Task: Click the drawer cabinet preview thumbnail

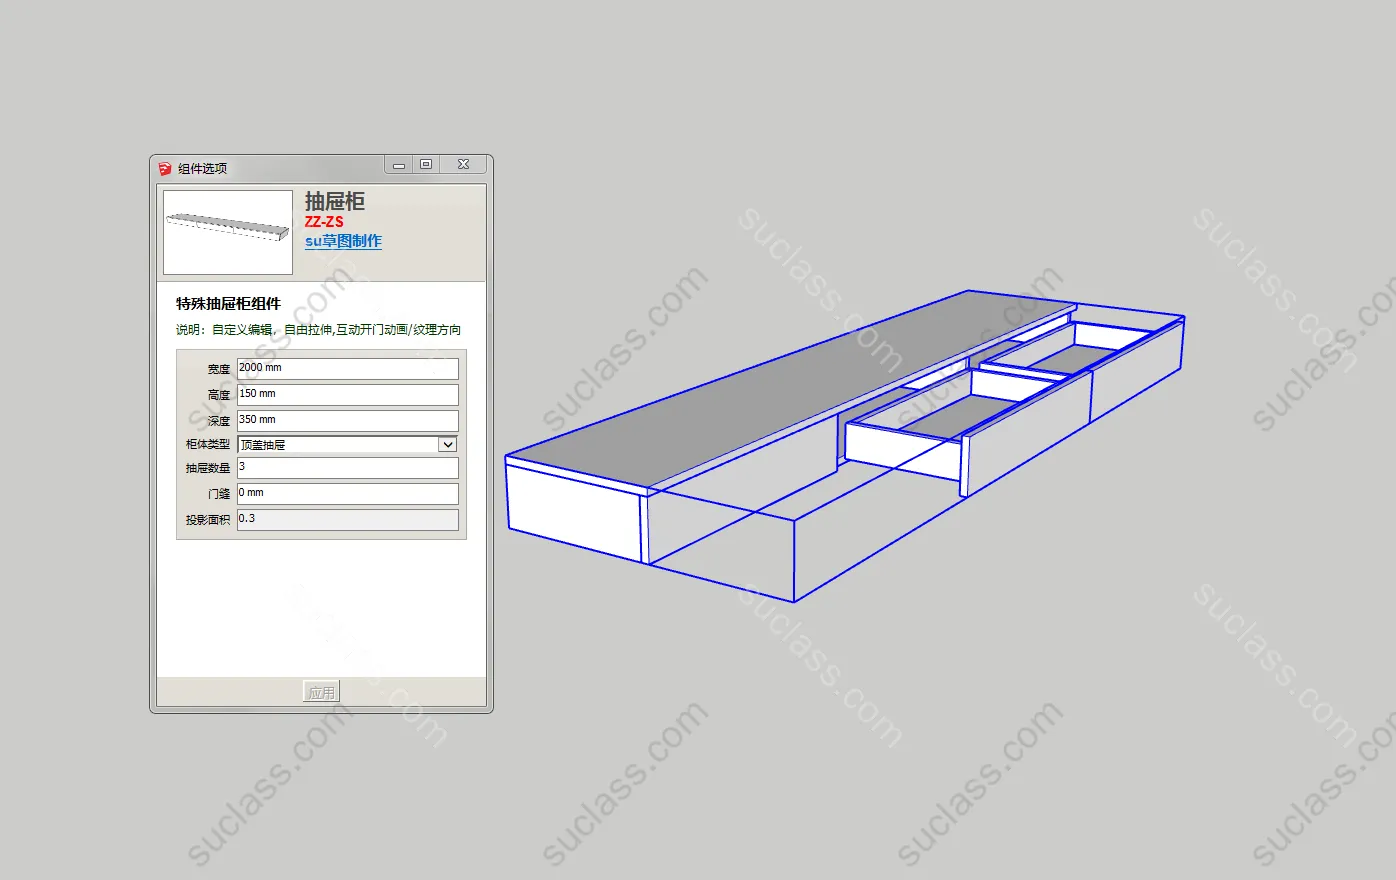Action: pyautogui.click(x=228, y=232)
